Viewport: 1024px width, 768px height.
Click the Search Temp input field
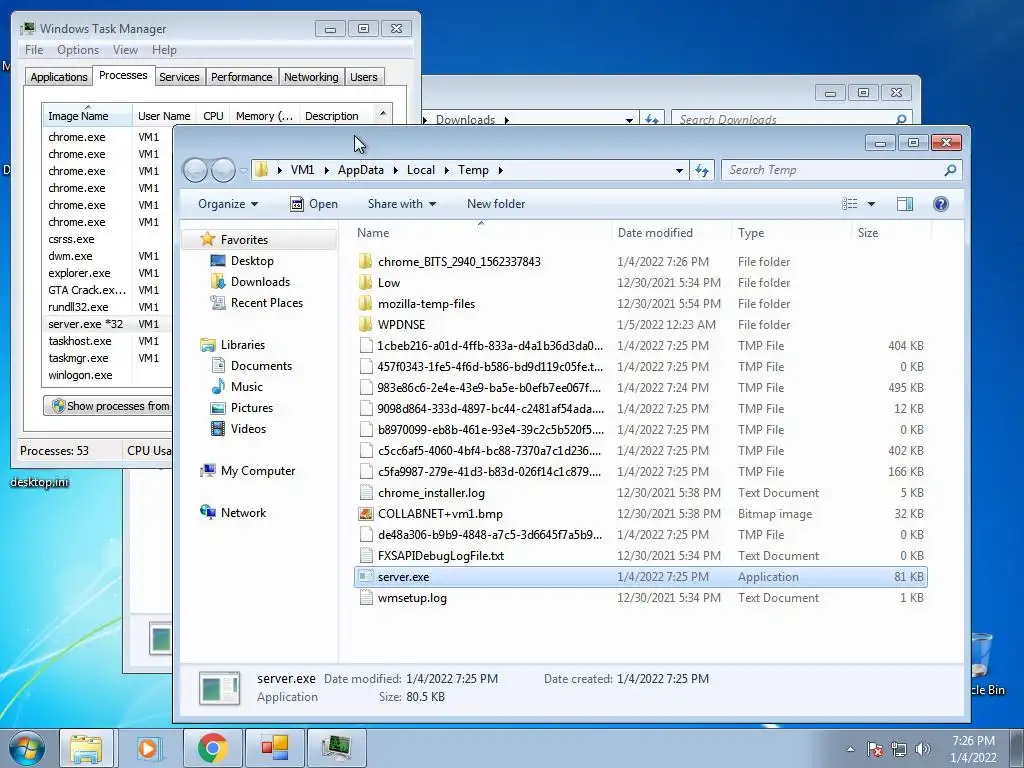(835, 170)
